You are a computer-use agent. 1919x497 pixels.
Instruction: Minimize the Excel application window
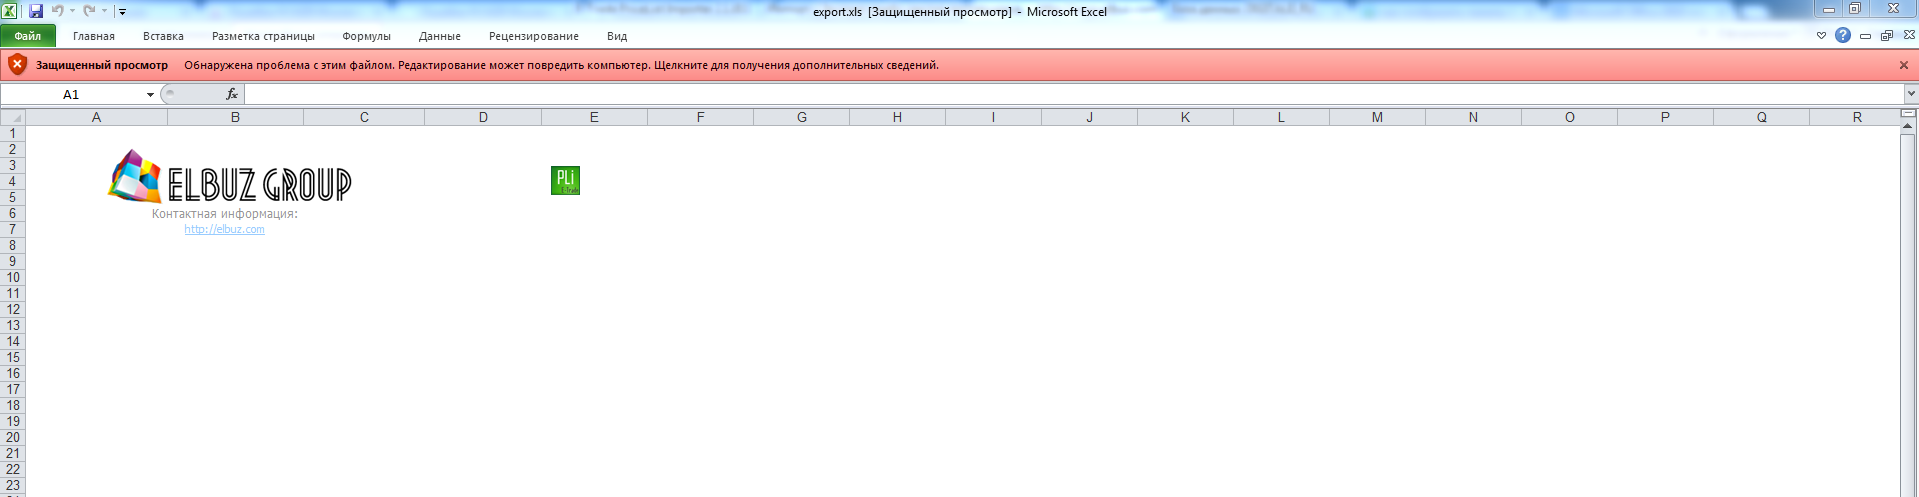(x=1829, y=9)
